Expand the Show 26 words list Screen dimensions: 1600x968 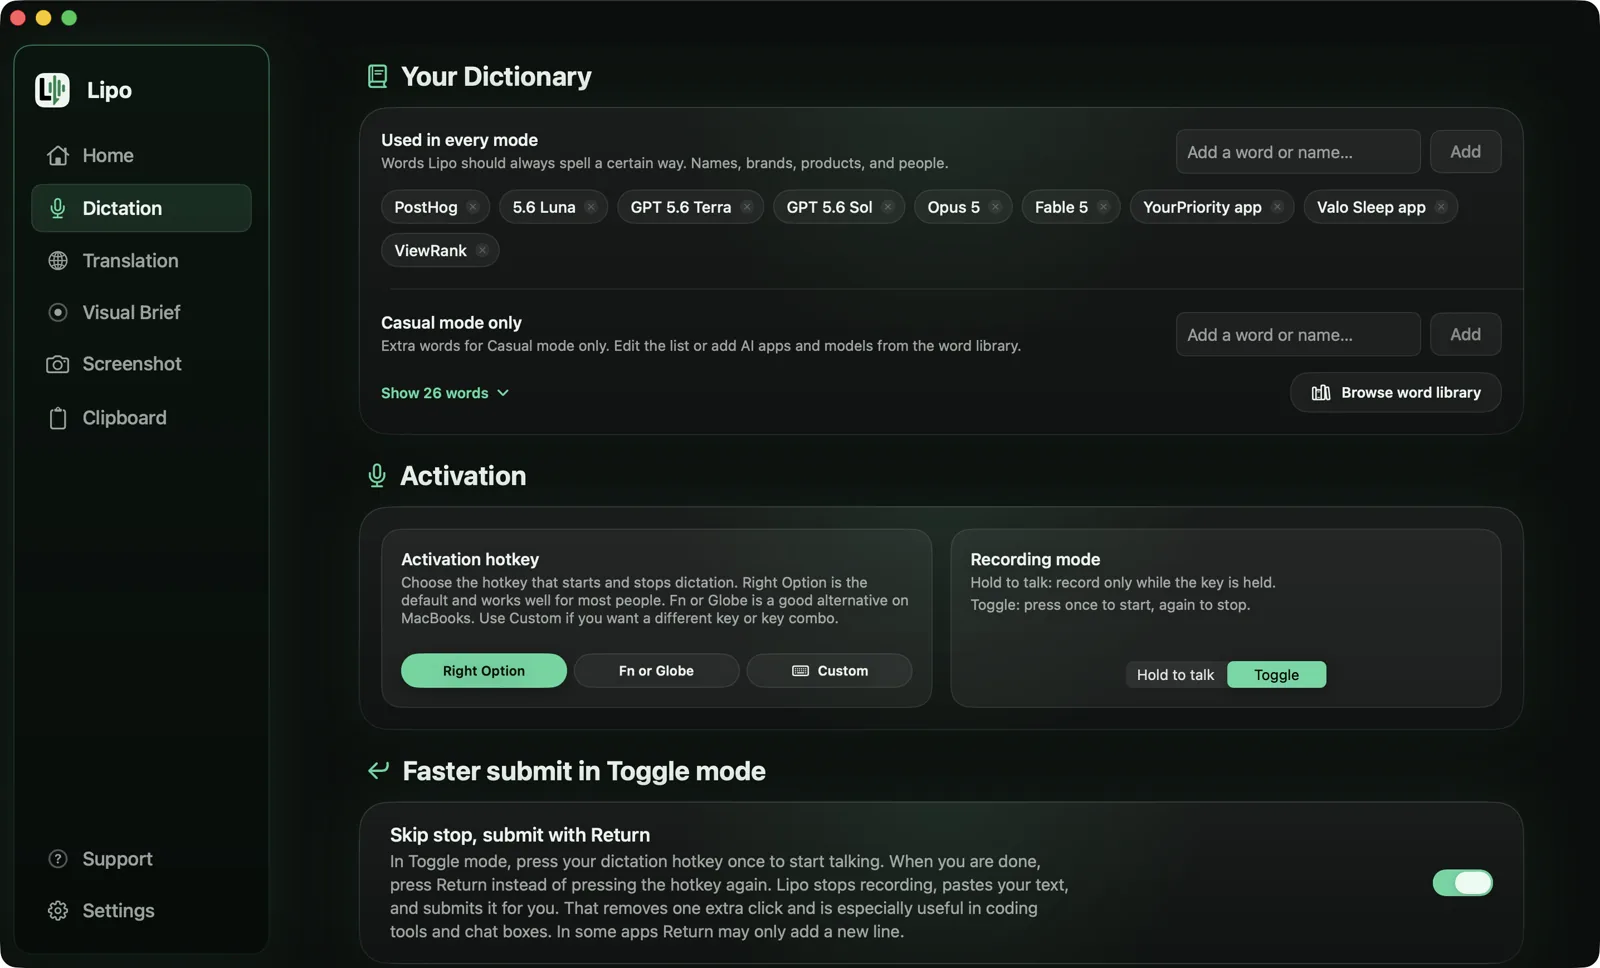[445, 393]
